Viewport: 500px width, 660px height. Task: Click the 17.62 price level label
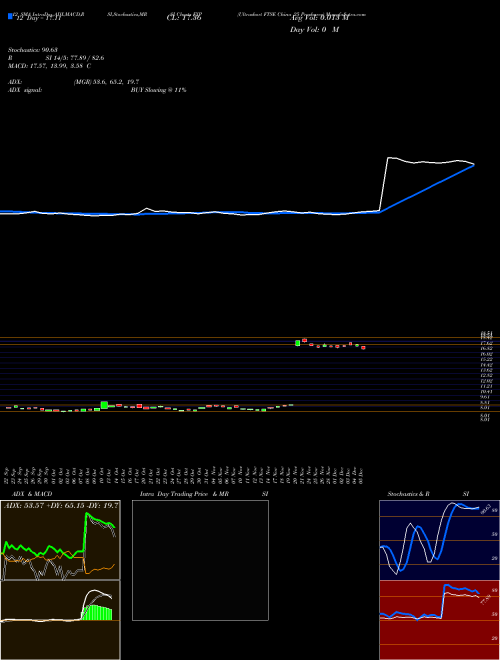[x=487, y=343]
